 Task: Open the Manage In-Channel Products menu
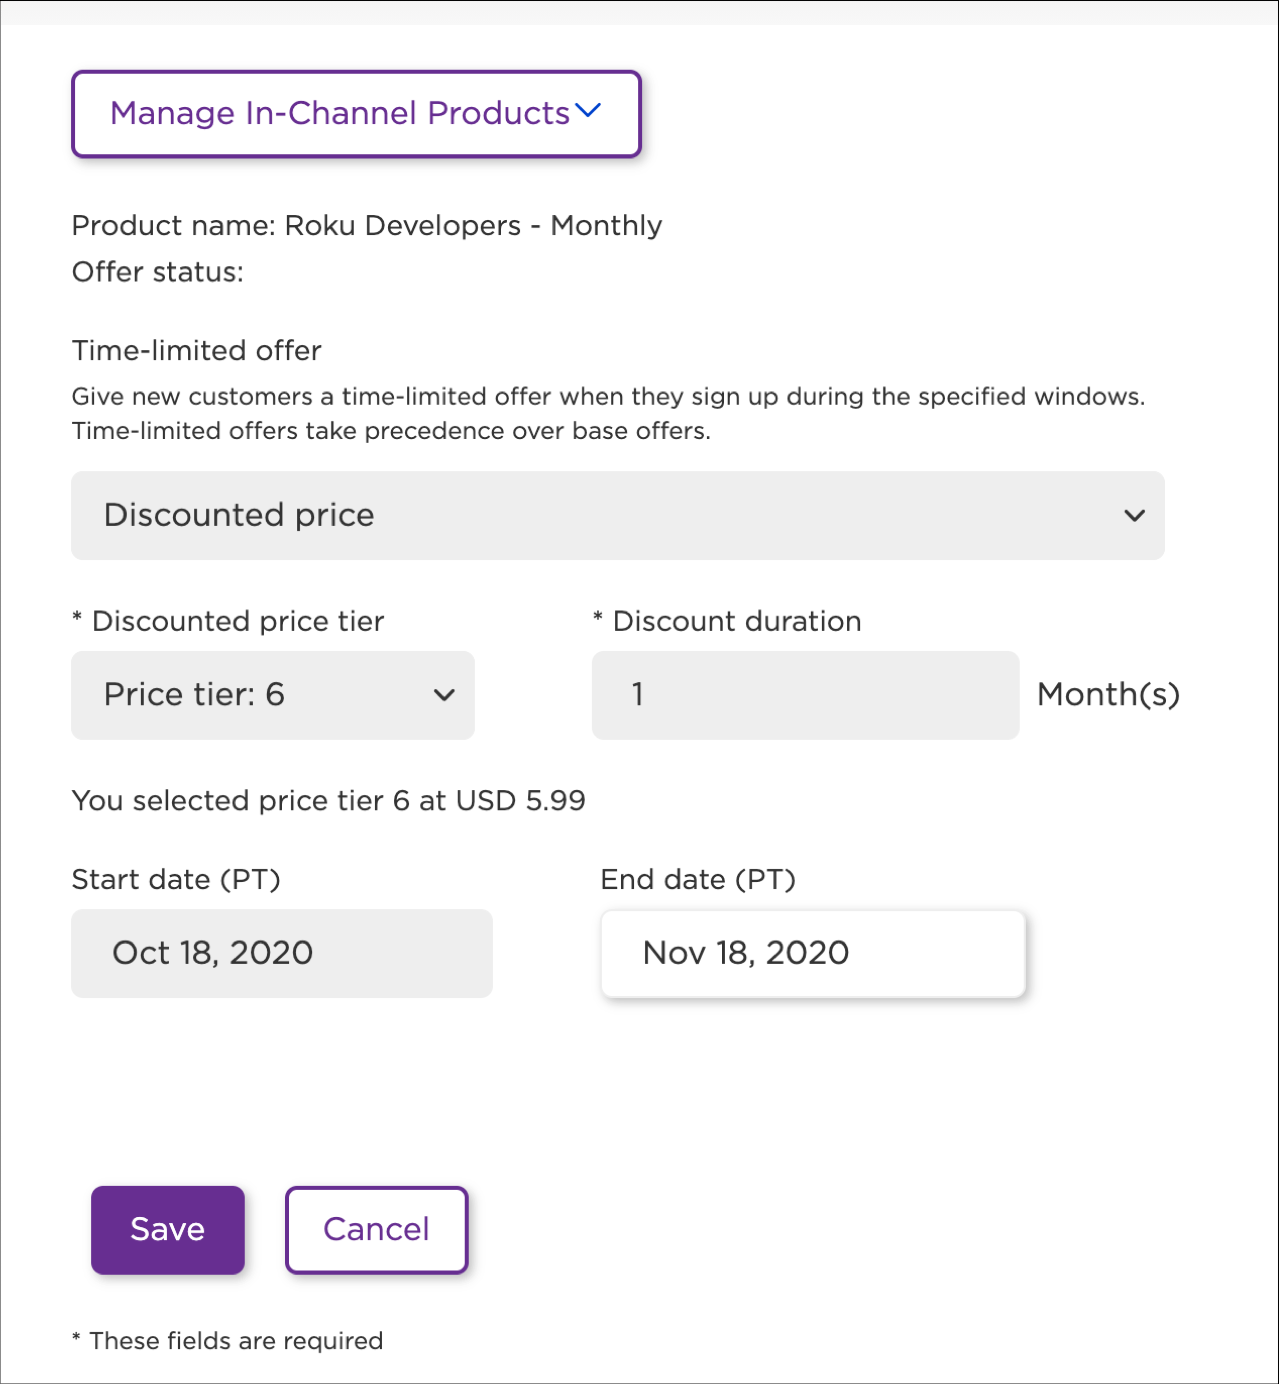(x=355, y=113)
